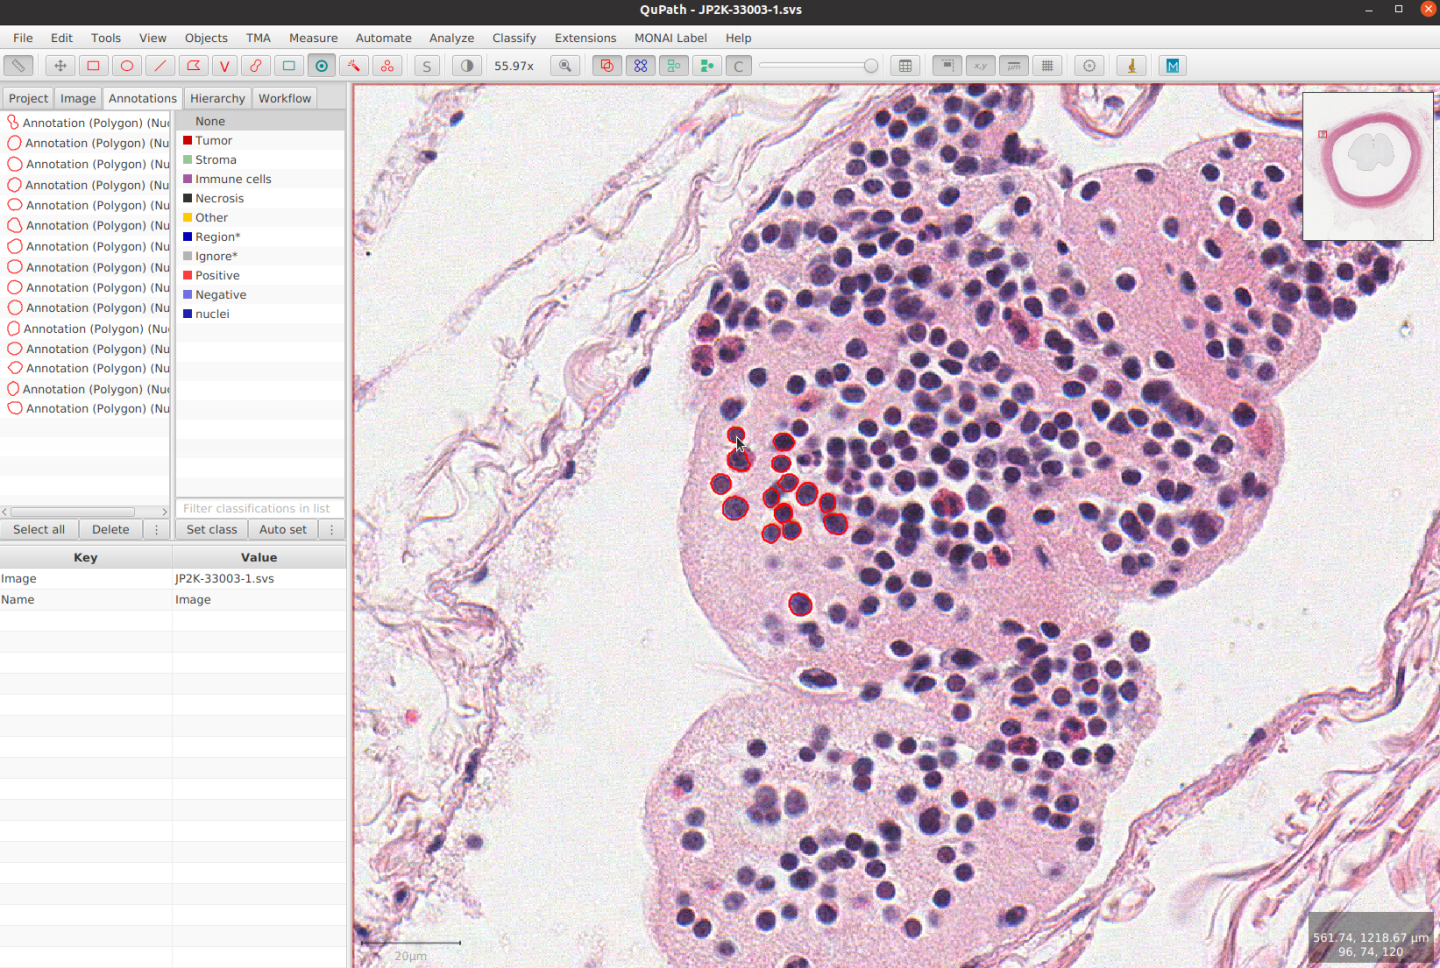Click the overlay opacity slider handle

pos(871,66)
